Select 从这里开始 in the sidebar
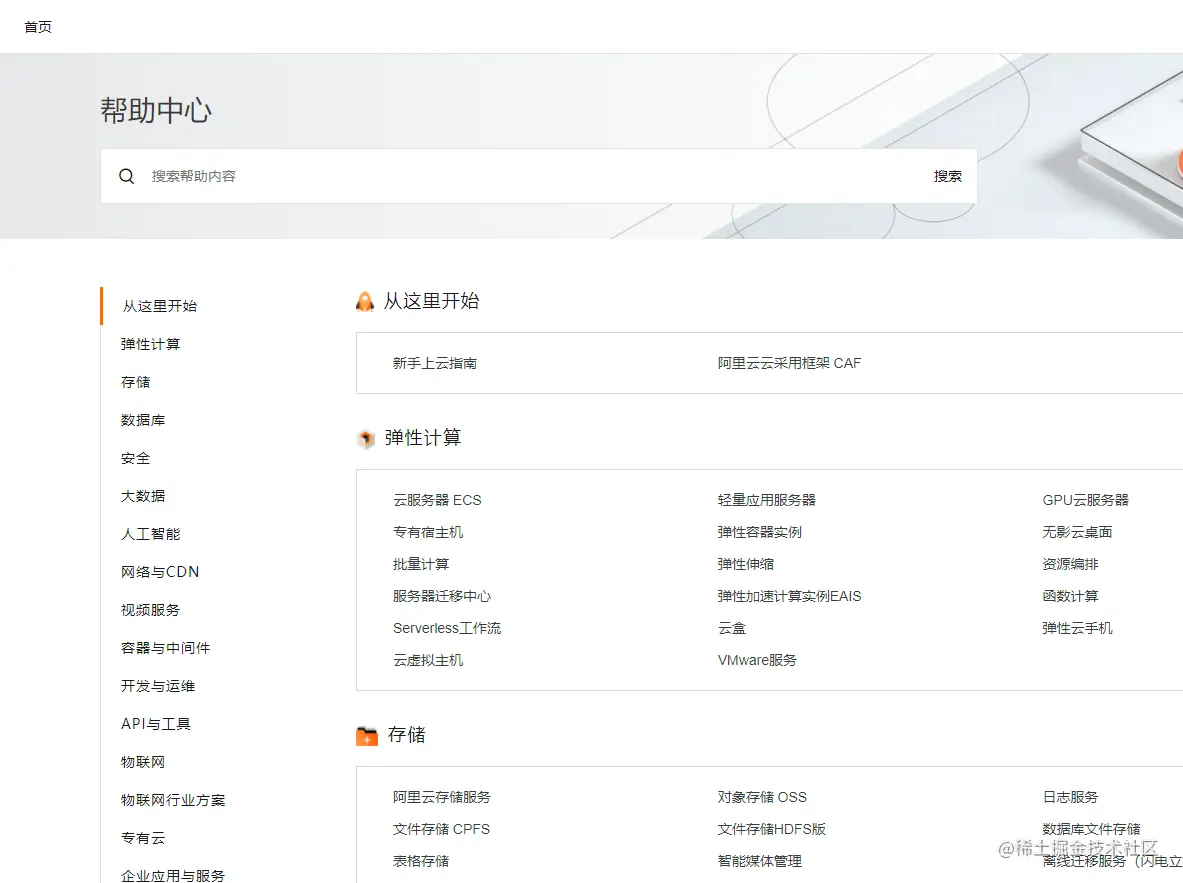The image size is (1183, 883). click(159, 306)
